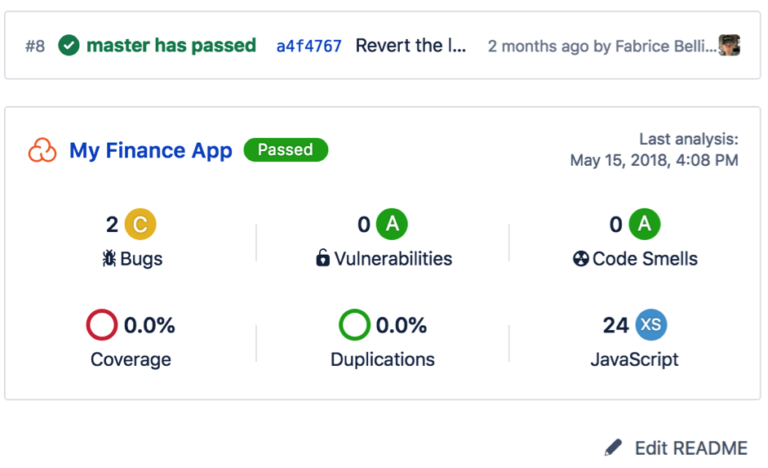The width and height of the screenshot is (768, 468).
Task: Click the lock icon beside Vulnerabilities
Action: tap(322, 257)
